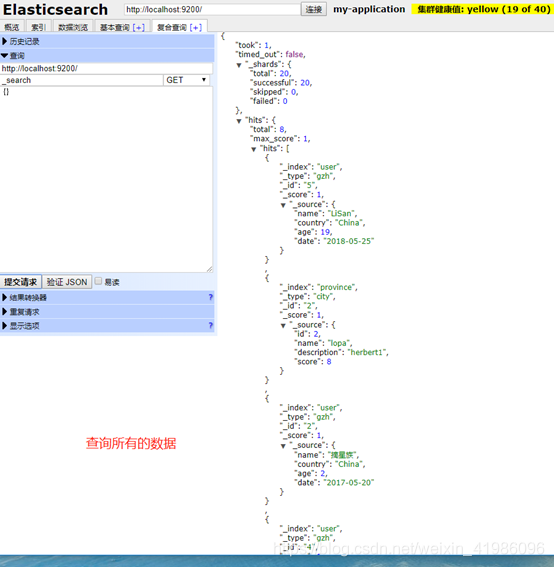Click the 连接 button beside the address field

pyautogui.click(x=314, y=9)
